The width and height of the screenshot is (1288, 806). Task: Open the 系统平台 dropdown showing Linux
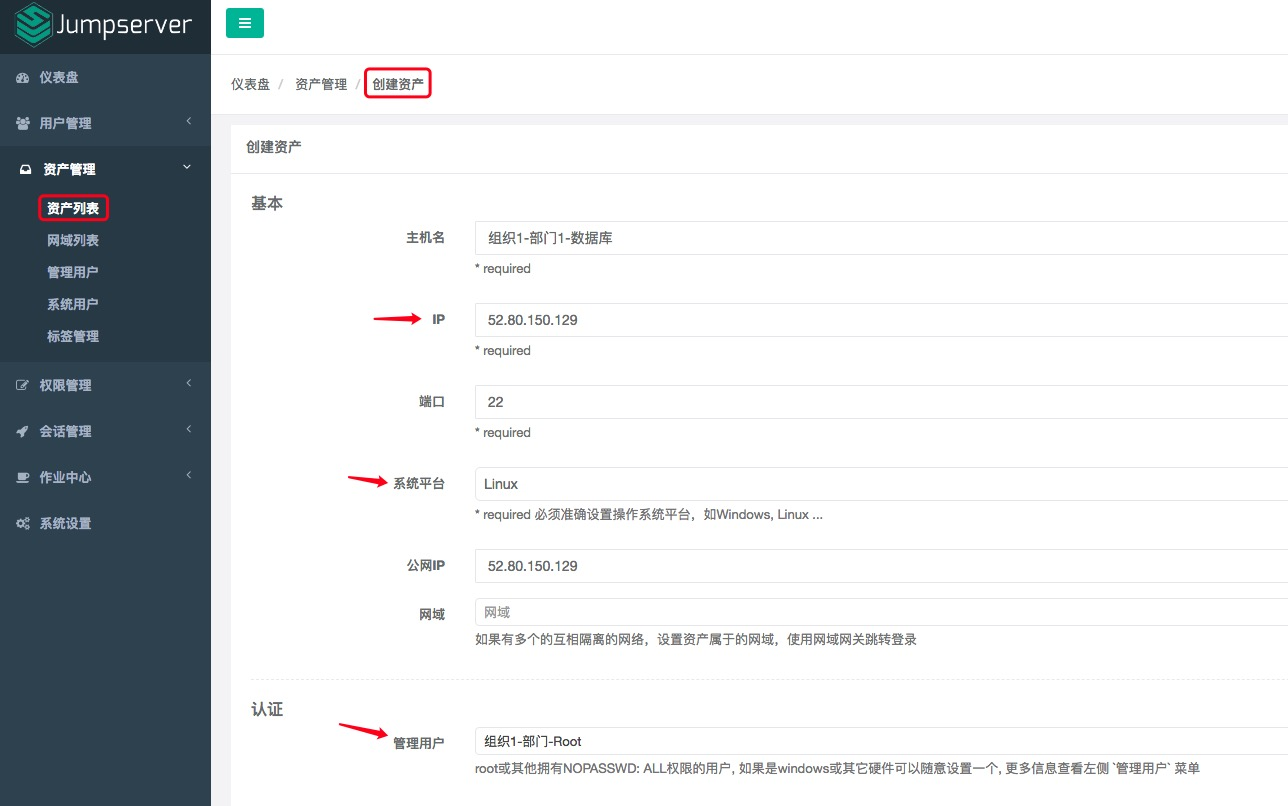(881, 484)
